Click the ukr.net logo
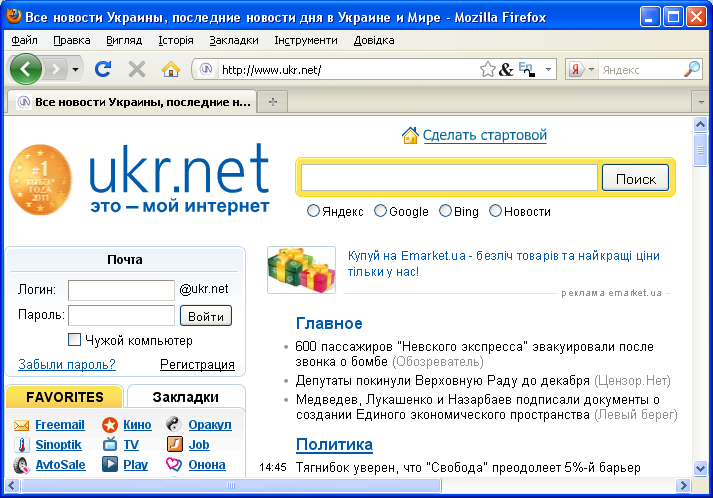 pyautogui.click(x=180, y=179)
